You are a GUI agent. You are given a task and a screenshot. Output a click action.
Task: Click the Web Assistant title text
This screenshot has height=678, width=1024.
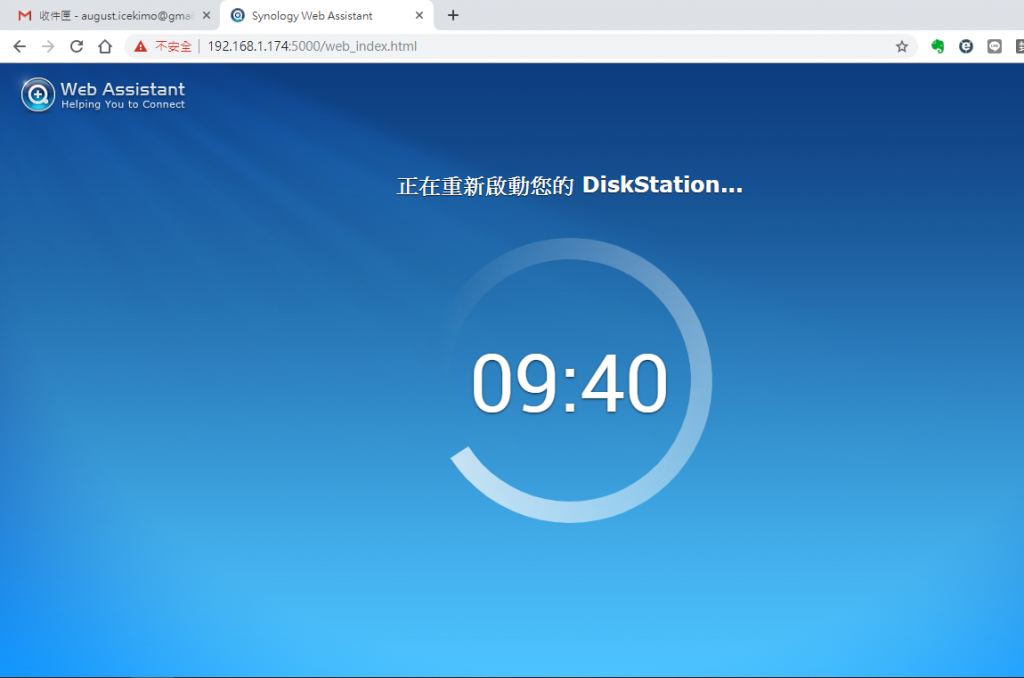123,89
